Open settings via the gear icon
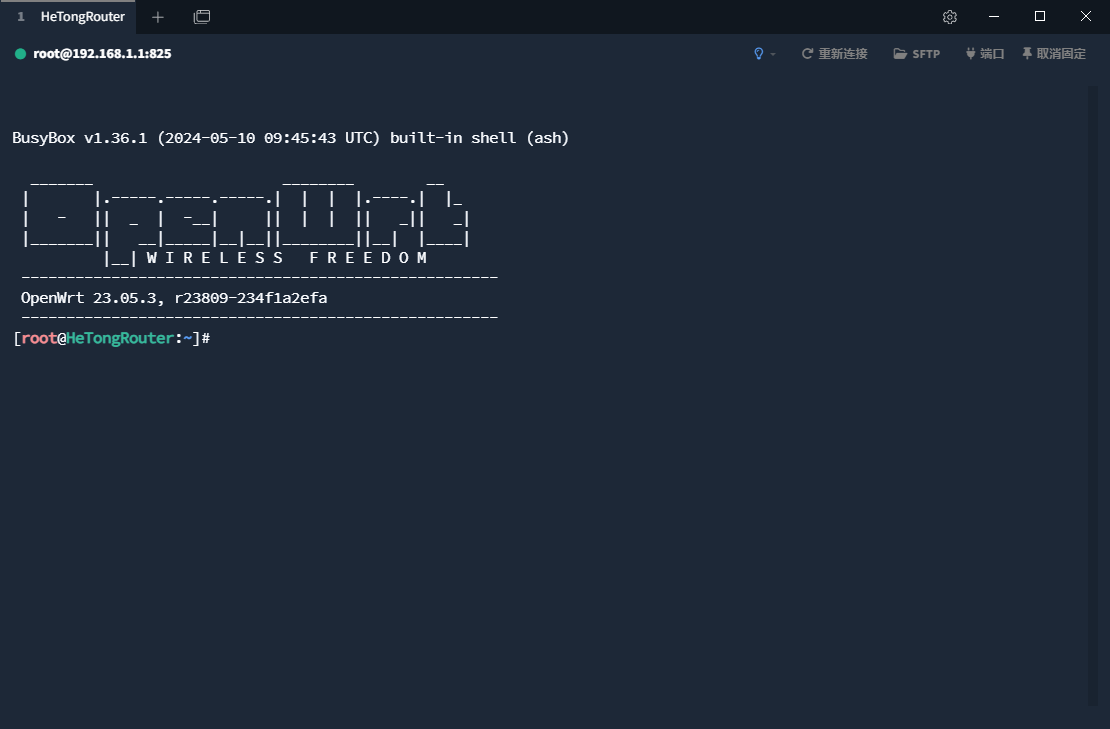Image resolution: width=1110 pixels, height=729 pixels. coord(950,17)
